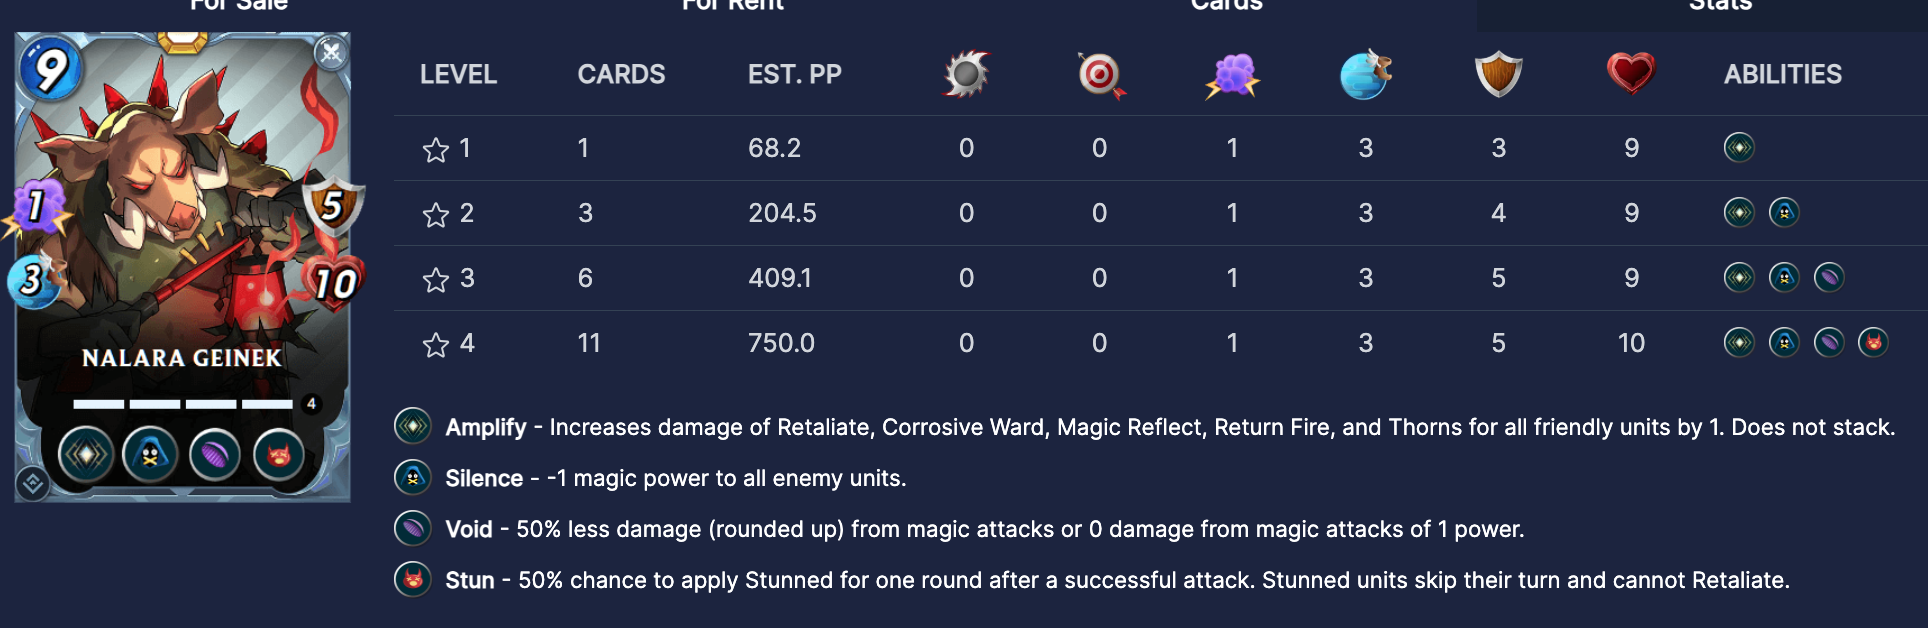Click the mana cost 9 badge on card

pos(50,69)
